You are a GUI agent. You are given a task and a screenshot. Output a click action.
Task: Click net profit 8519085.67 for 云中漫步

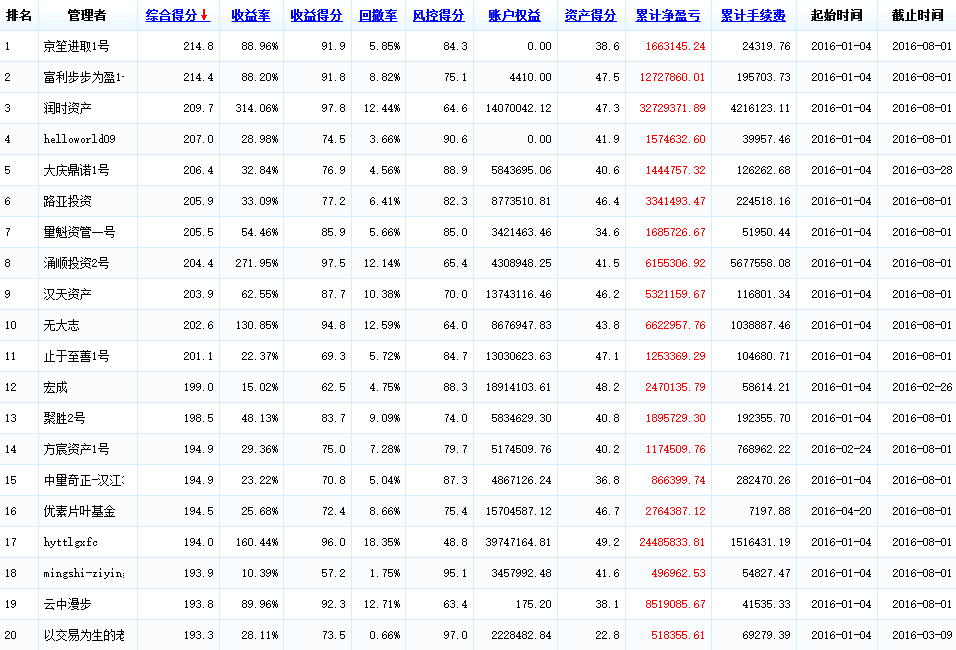(676, 604)
